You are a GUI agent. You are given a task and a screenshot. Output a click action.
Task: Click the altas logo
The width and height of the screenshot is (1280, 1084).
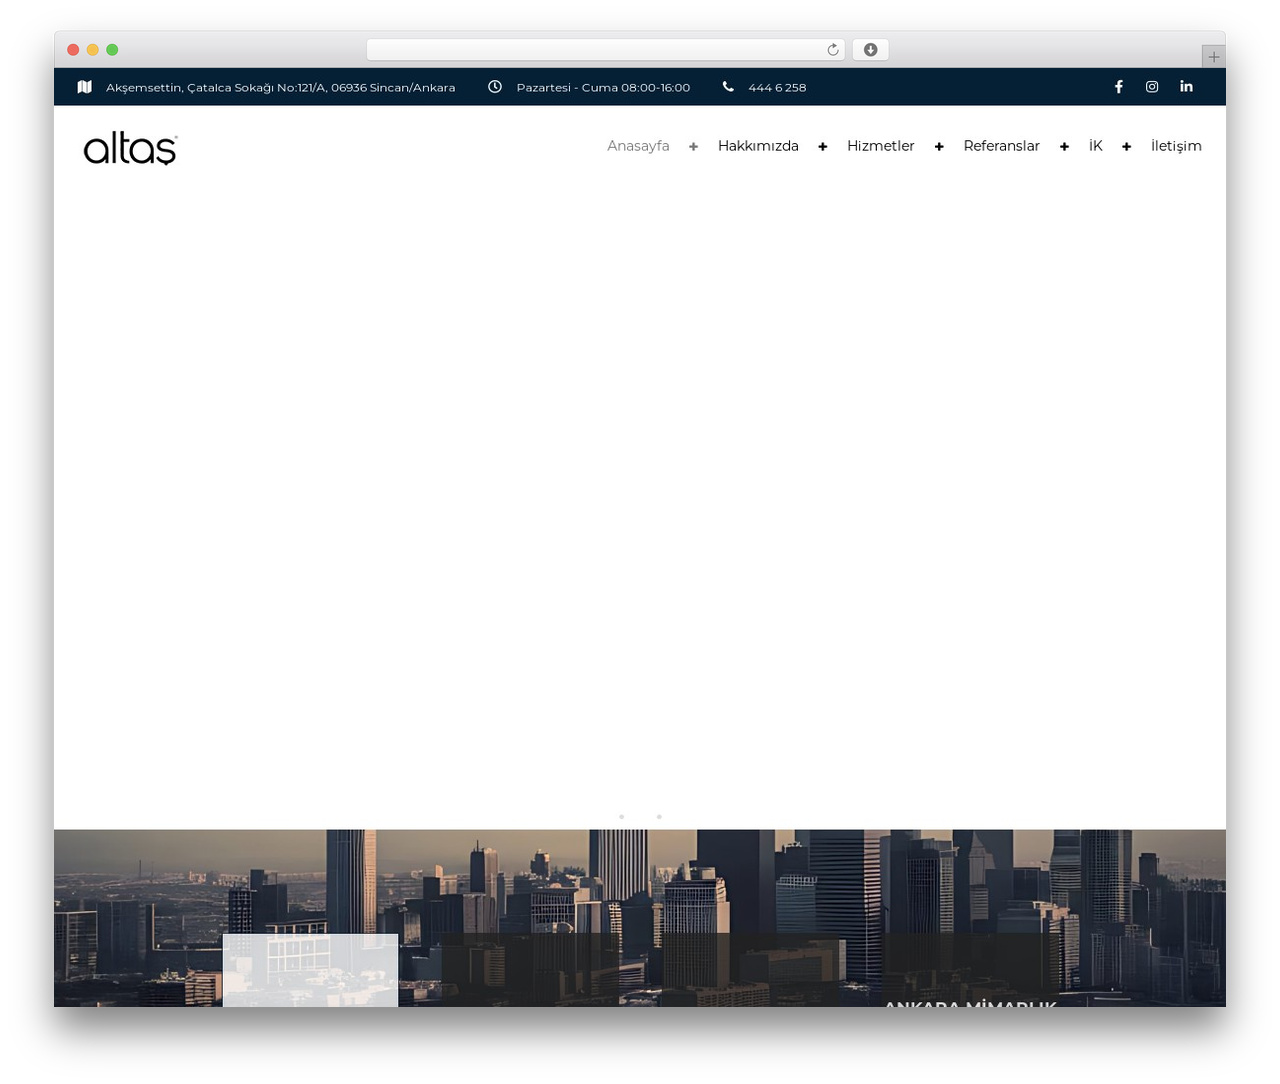131,149
